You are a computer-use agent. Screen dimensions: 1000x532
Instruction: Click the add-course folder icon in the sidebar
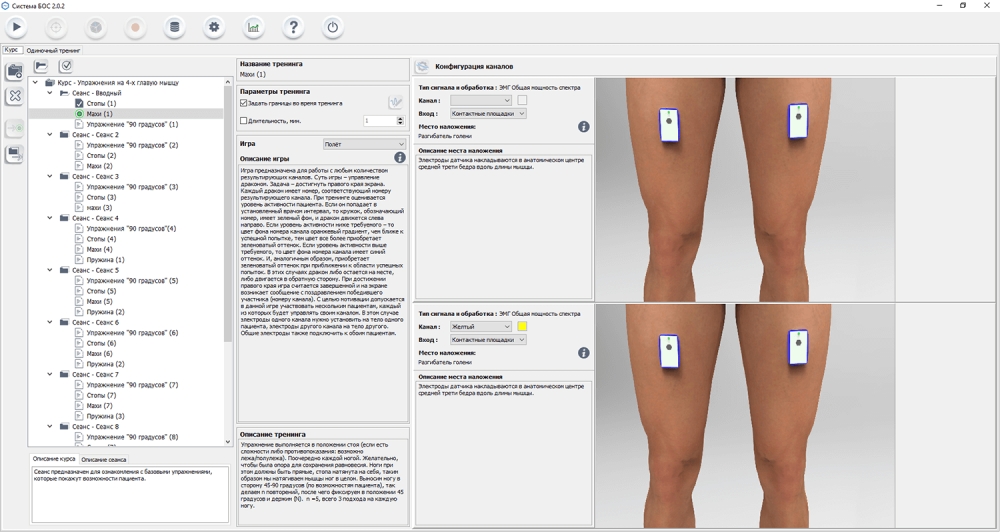tap(15, 72)
